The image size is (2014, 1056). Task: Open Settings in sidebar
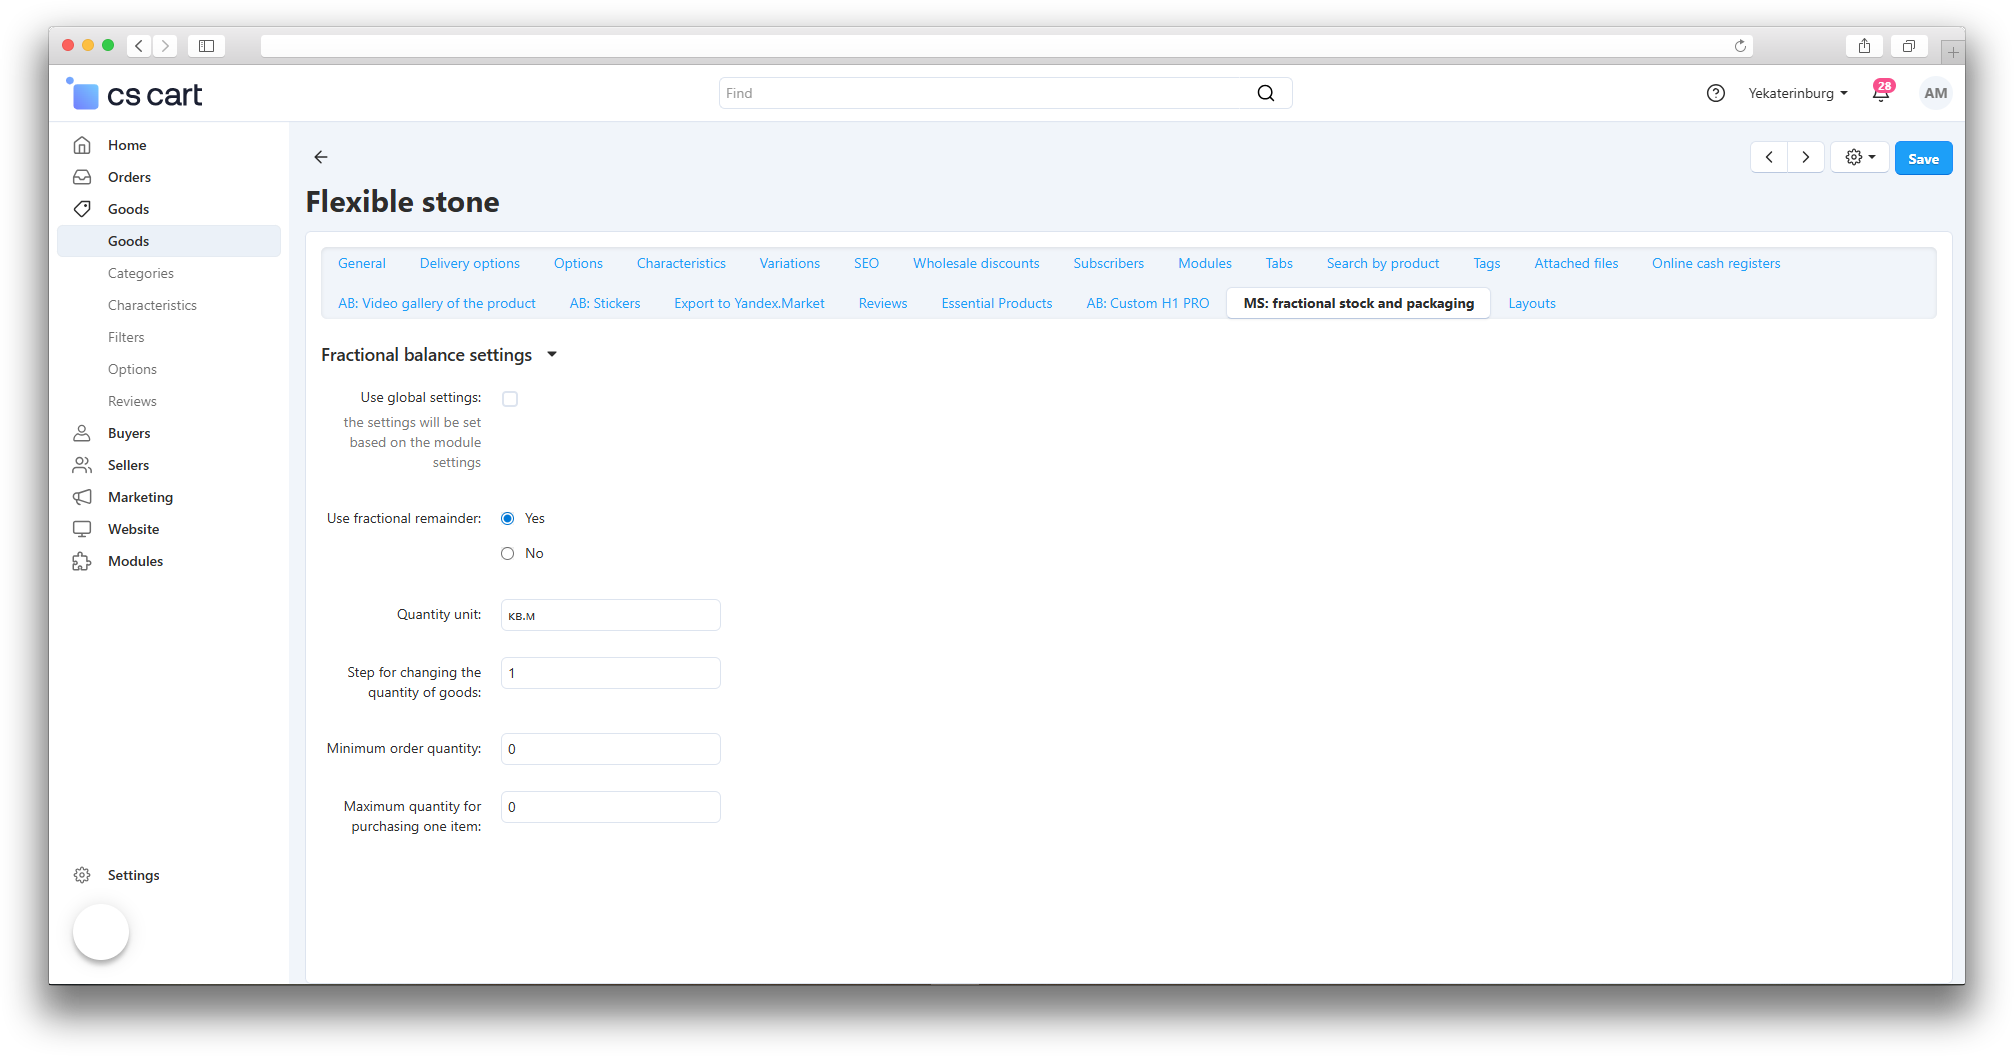133,875
